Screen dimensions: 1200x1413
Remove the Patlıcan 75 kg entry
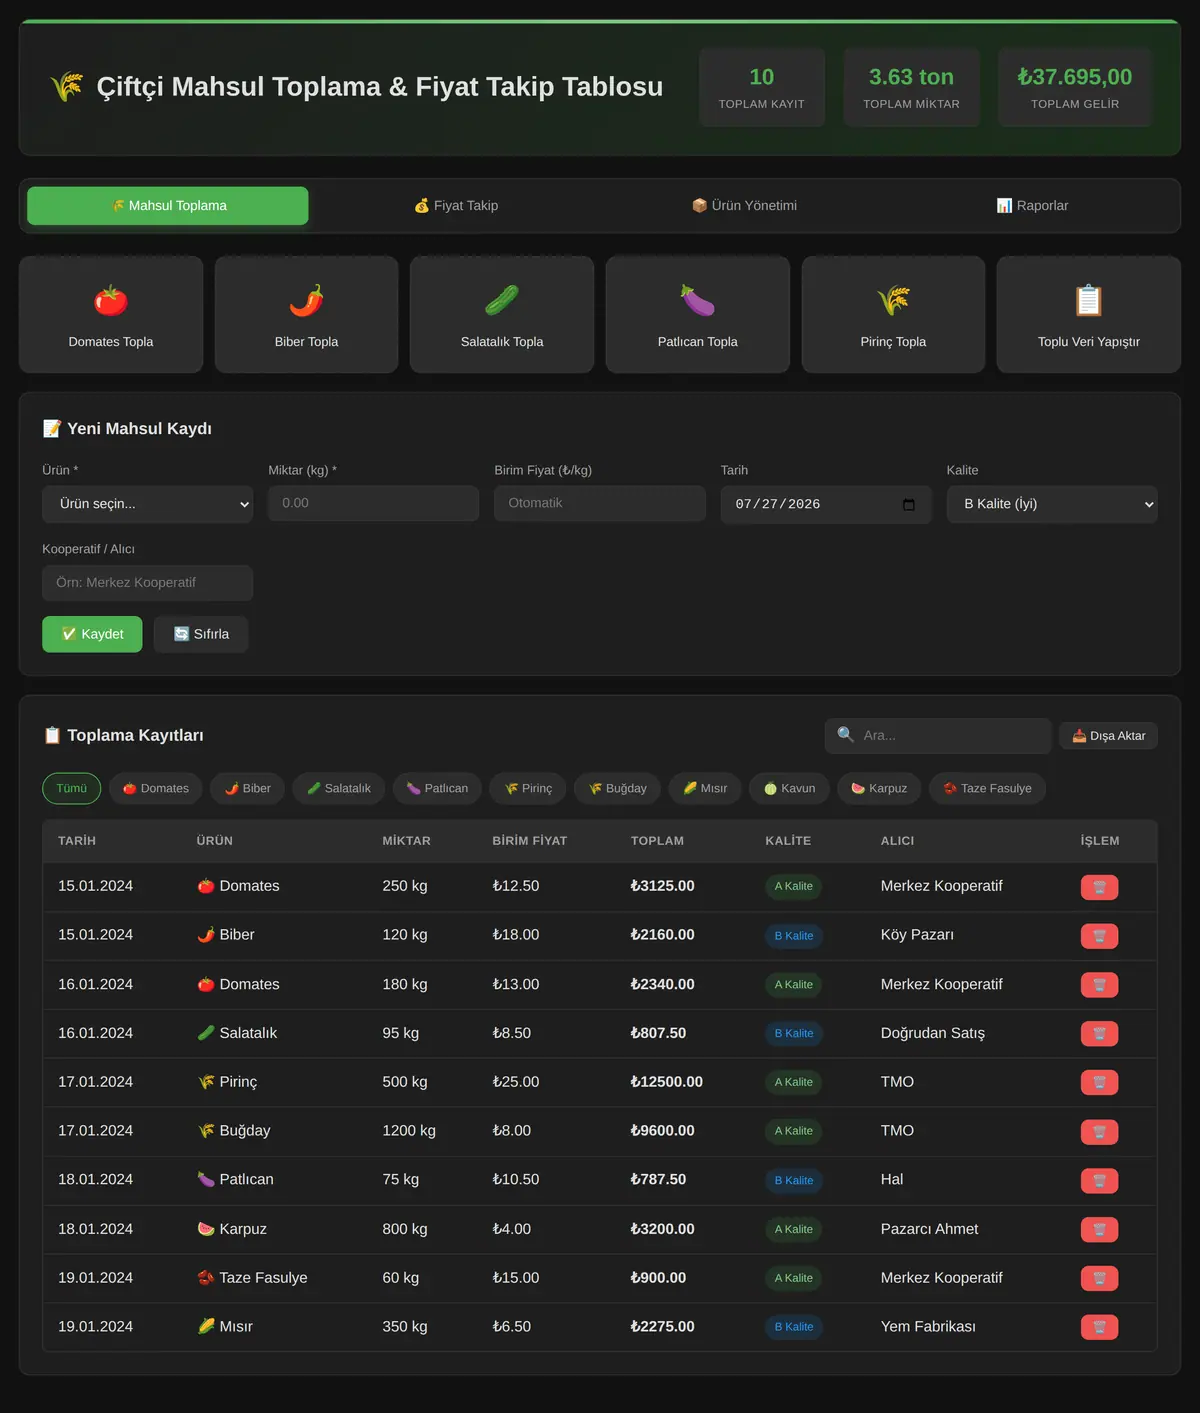pos(1099,1181)
